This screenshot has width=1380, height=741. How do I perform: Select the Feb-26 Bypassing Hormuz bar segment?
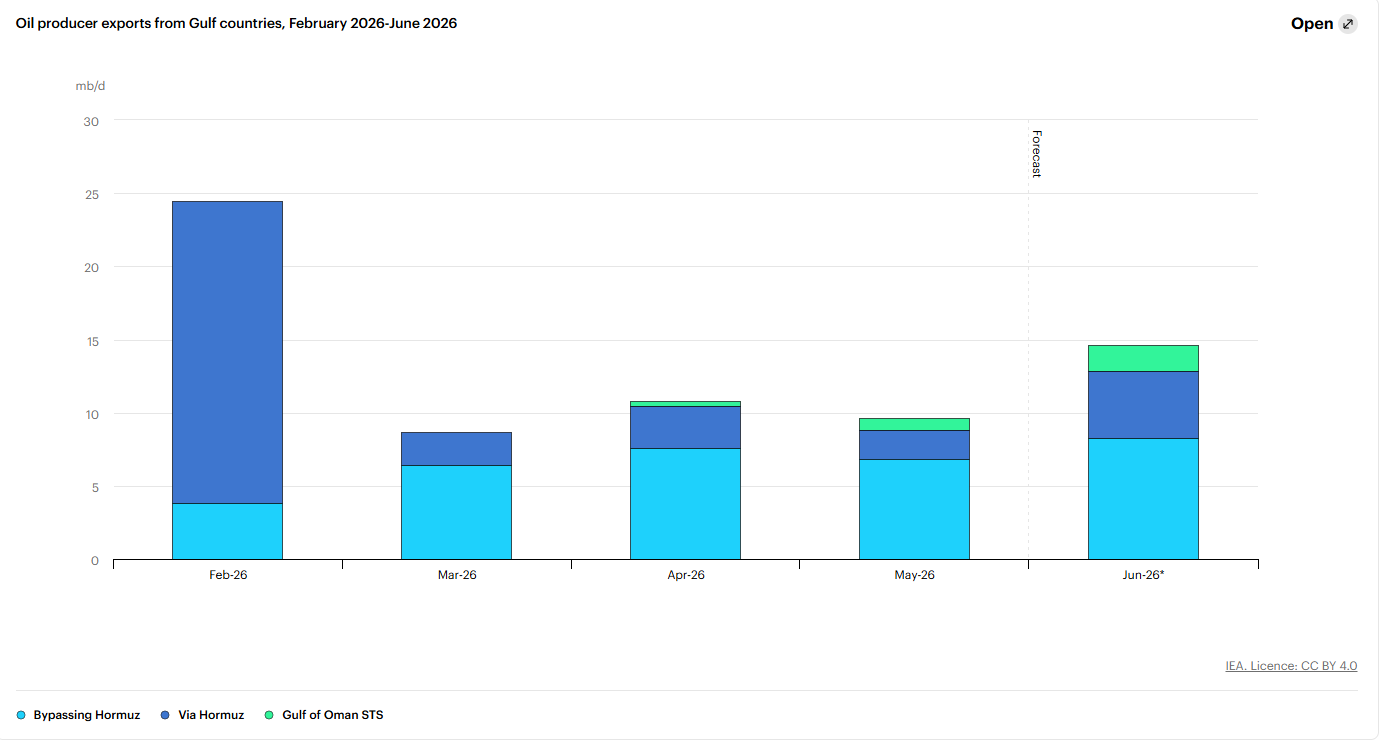tap(227, 531)
